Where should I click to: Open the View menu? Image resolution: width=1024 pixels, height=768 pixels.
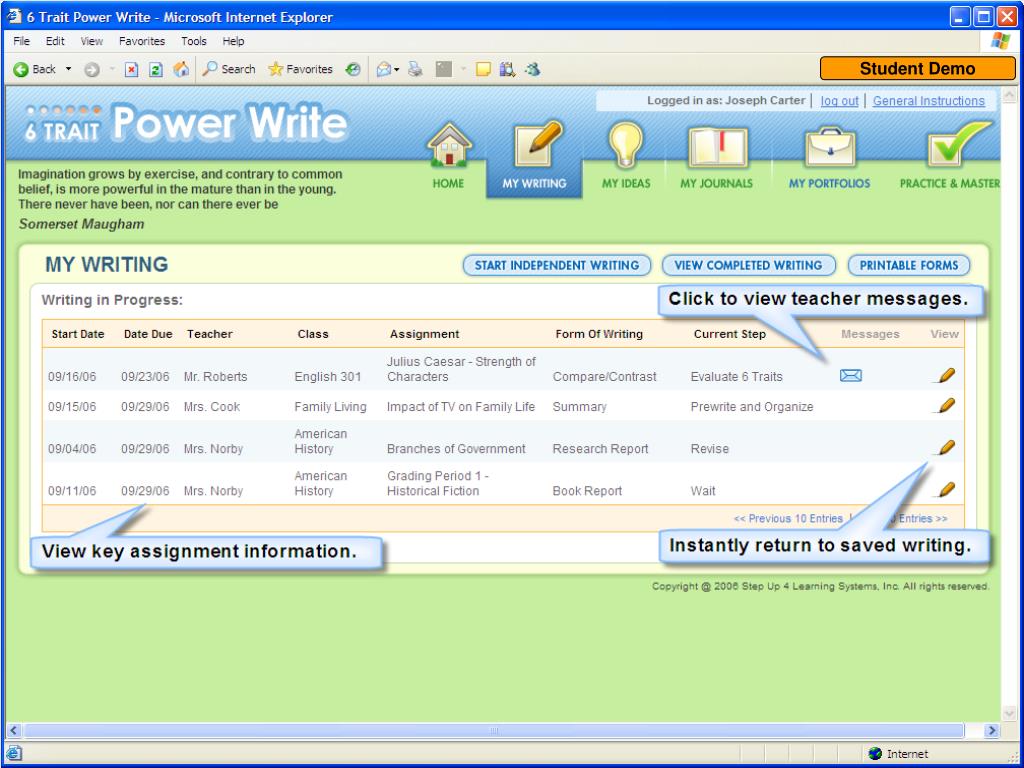(x=91, y=41)
